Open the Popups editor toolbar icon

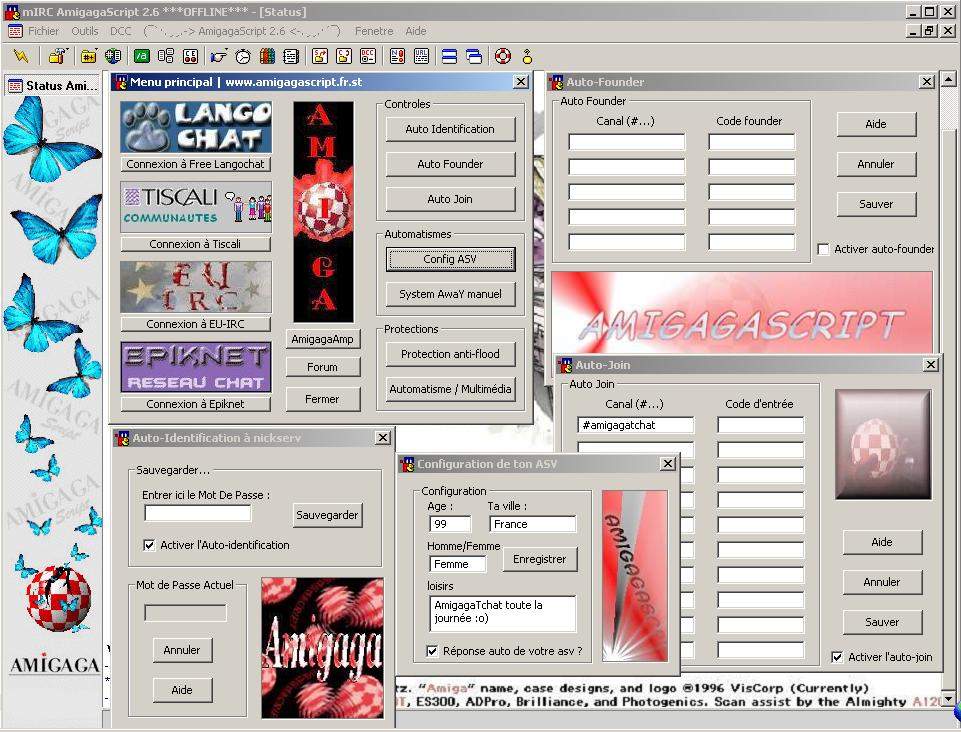pos(165,57)
